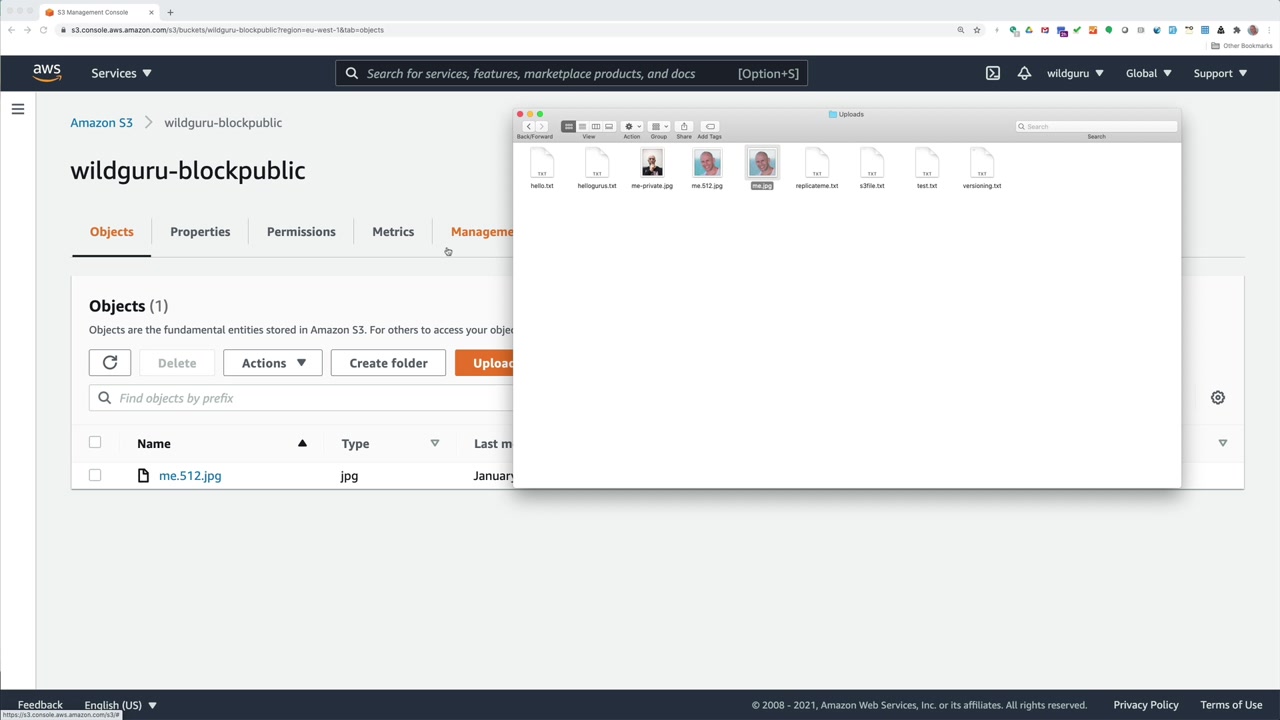This screenshot has height=720, width=1280.
Task: Click the refresh objects button
Action: point(110,363)
